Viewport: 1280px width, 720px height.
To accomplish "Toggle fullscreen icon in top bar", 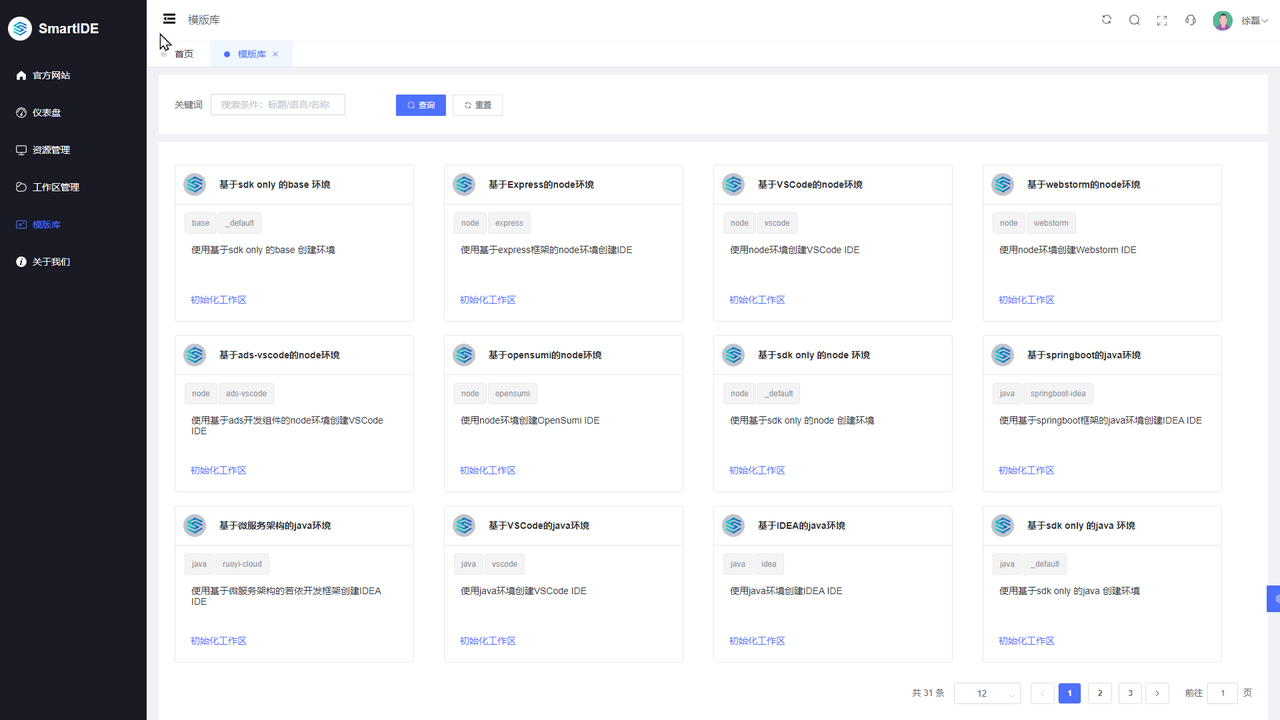I will [1162, 20].
